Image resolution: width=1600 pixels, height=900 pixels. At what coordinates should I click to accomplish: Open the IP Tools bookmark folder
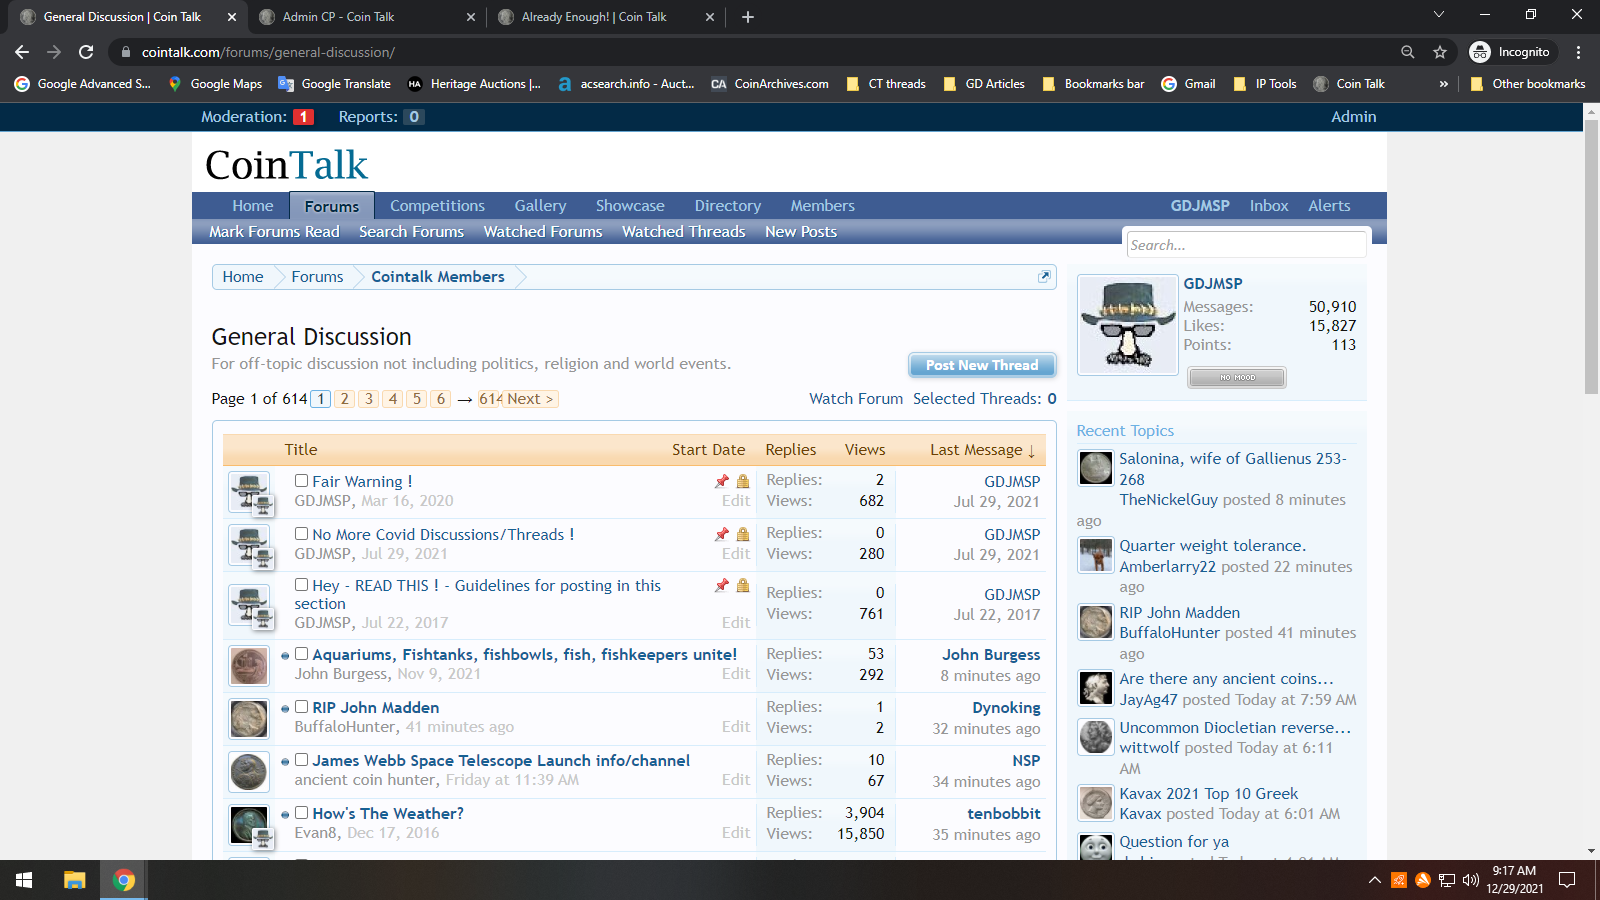1265,84
